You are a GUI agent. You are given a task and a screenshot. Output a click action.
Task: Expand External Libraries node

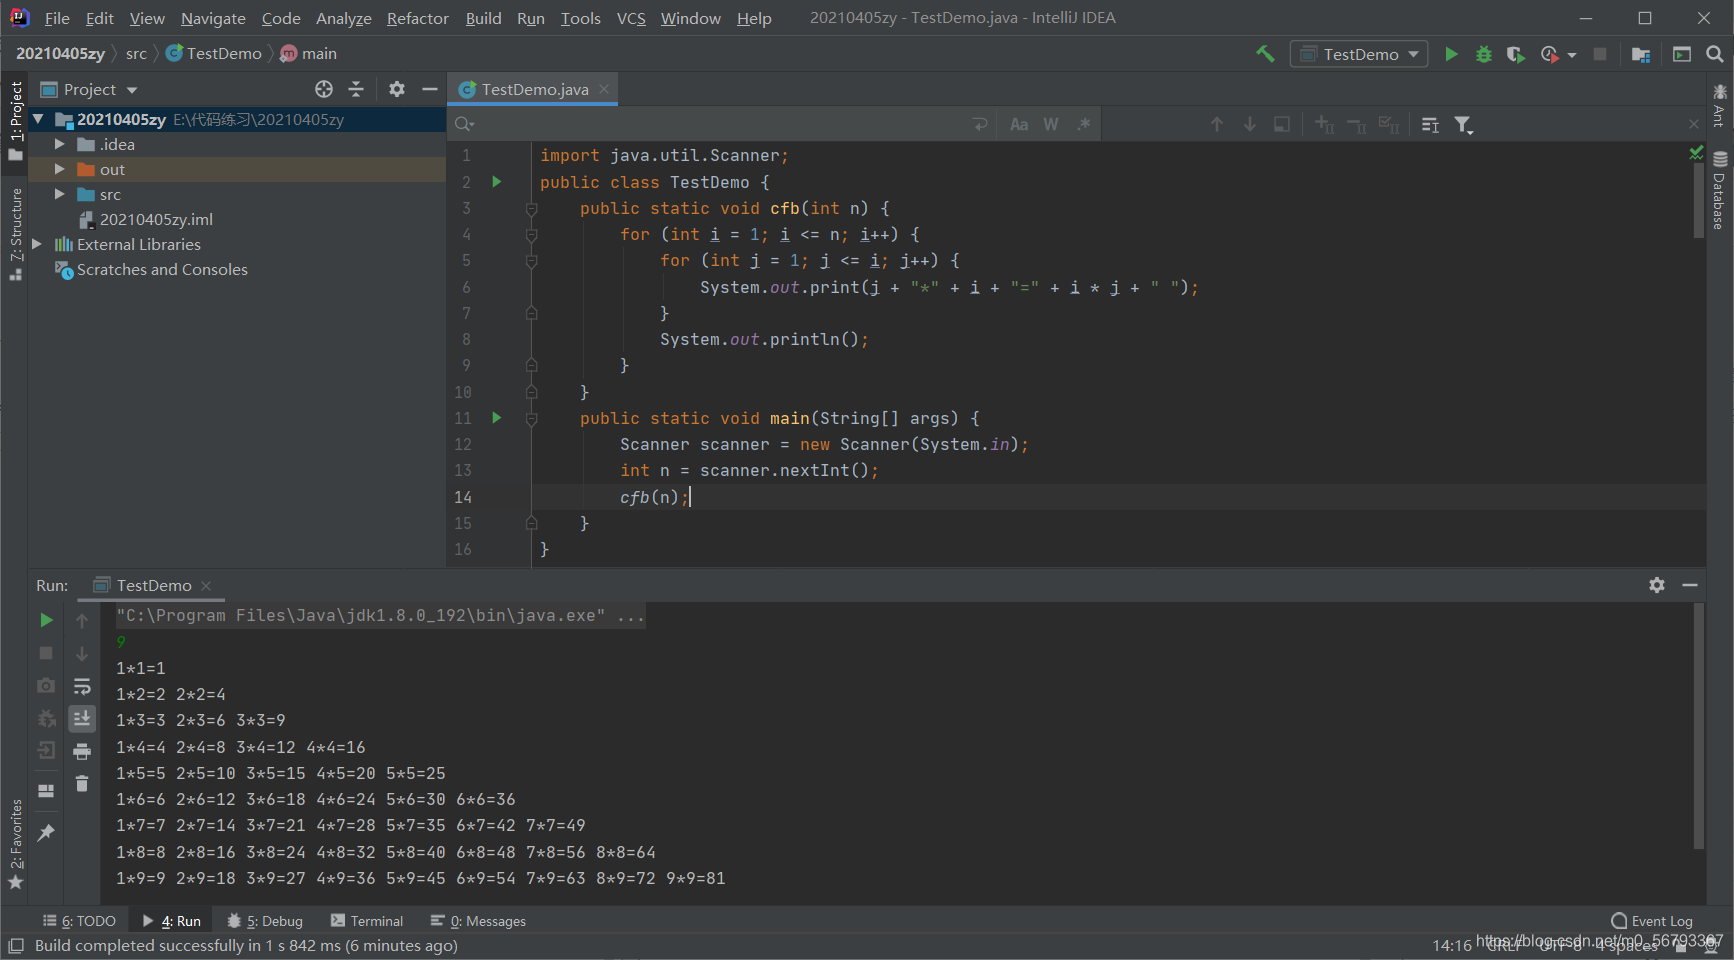click(38, 244)
